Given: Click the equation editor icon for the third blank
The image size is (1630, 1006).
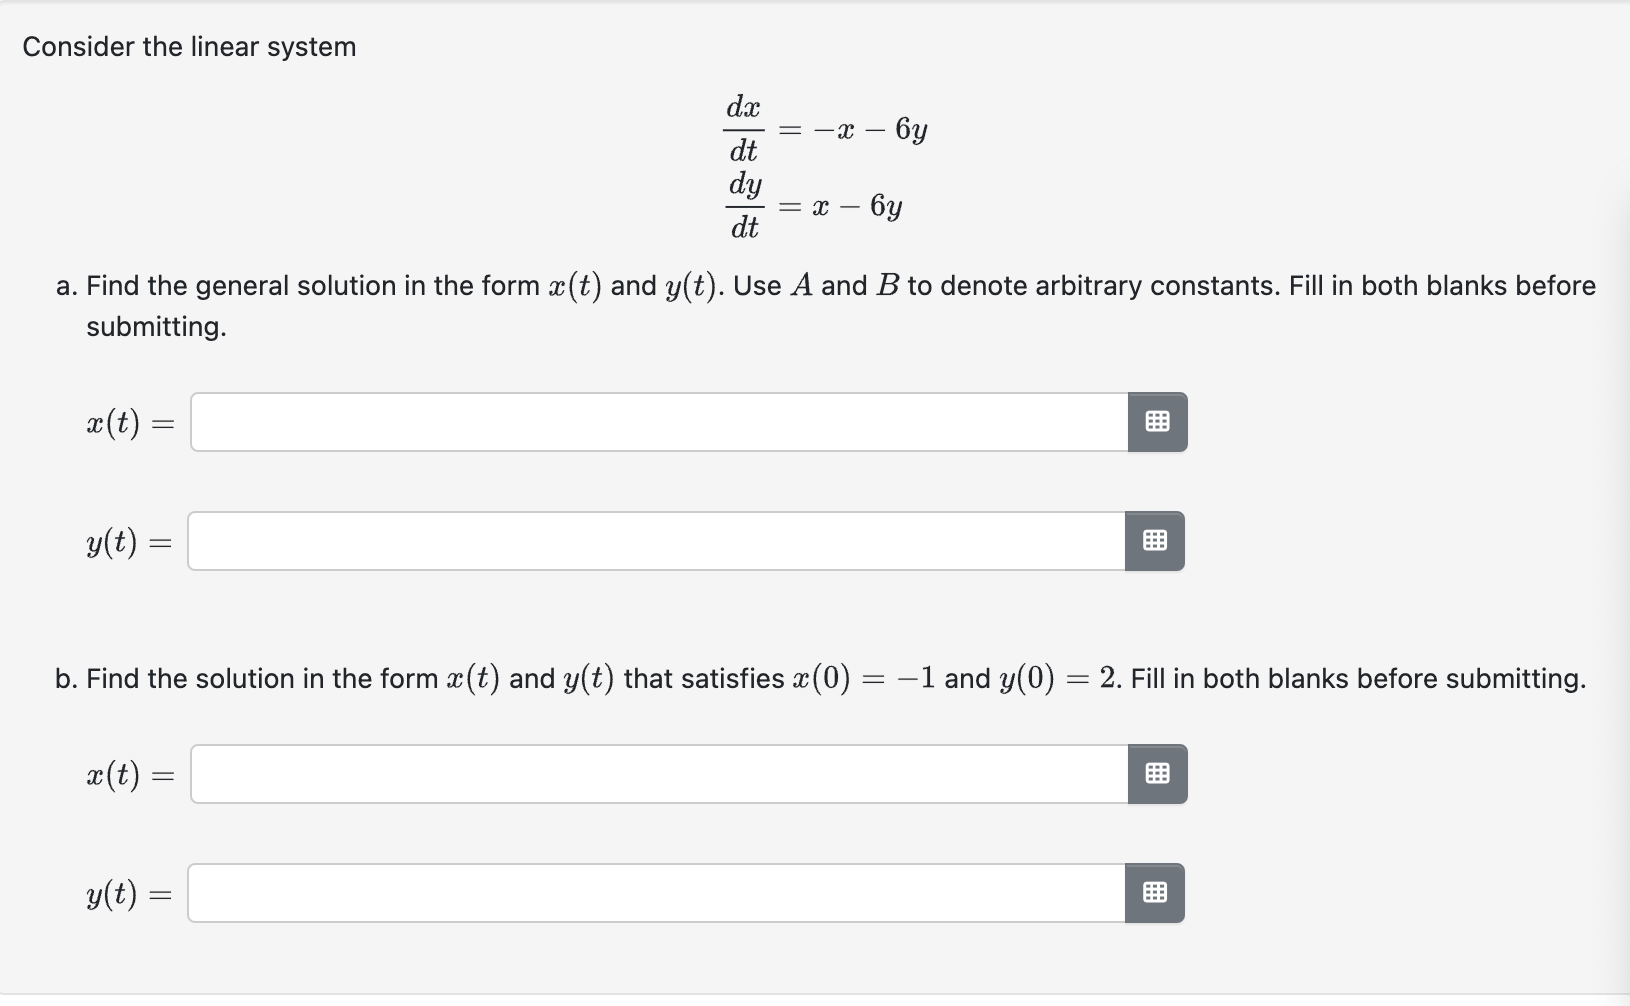Looking at the screenshot, I should point(1157,773).
